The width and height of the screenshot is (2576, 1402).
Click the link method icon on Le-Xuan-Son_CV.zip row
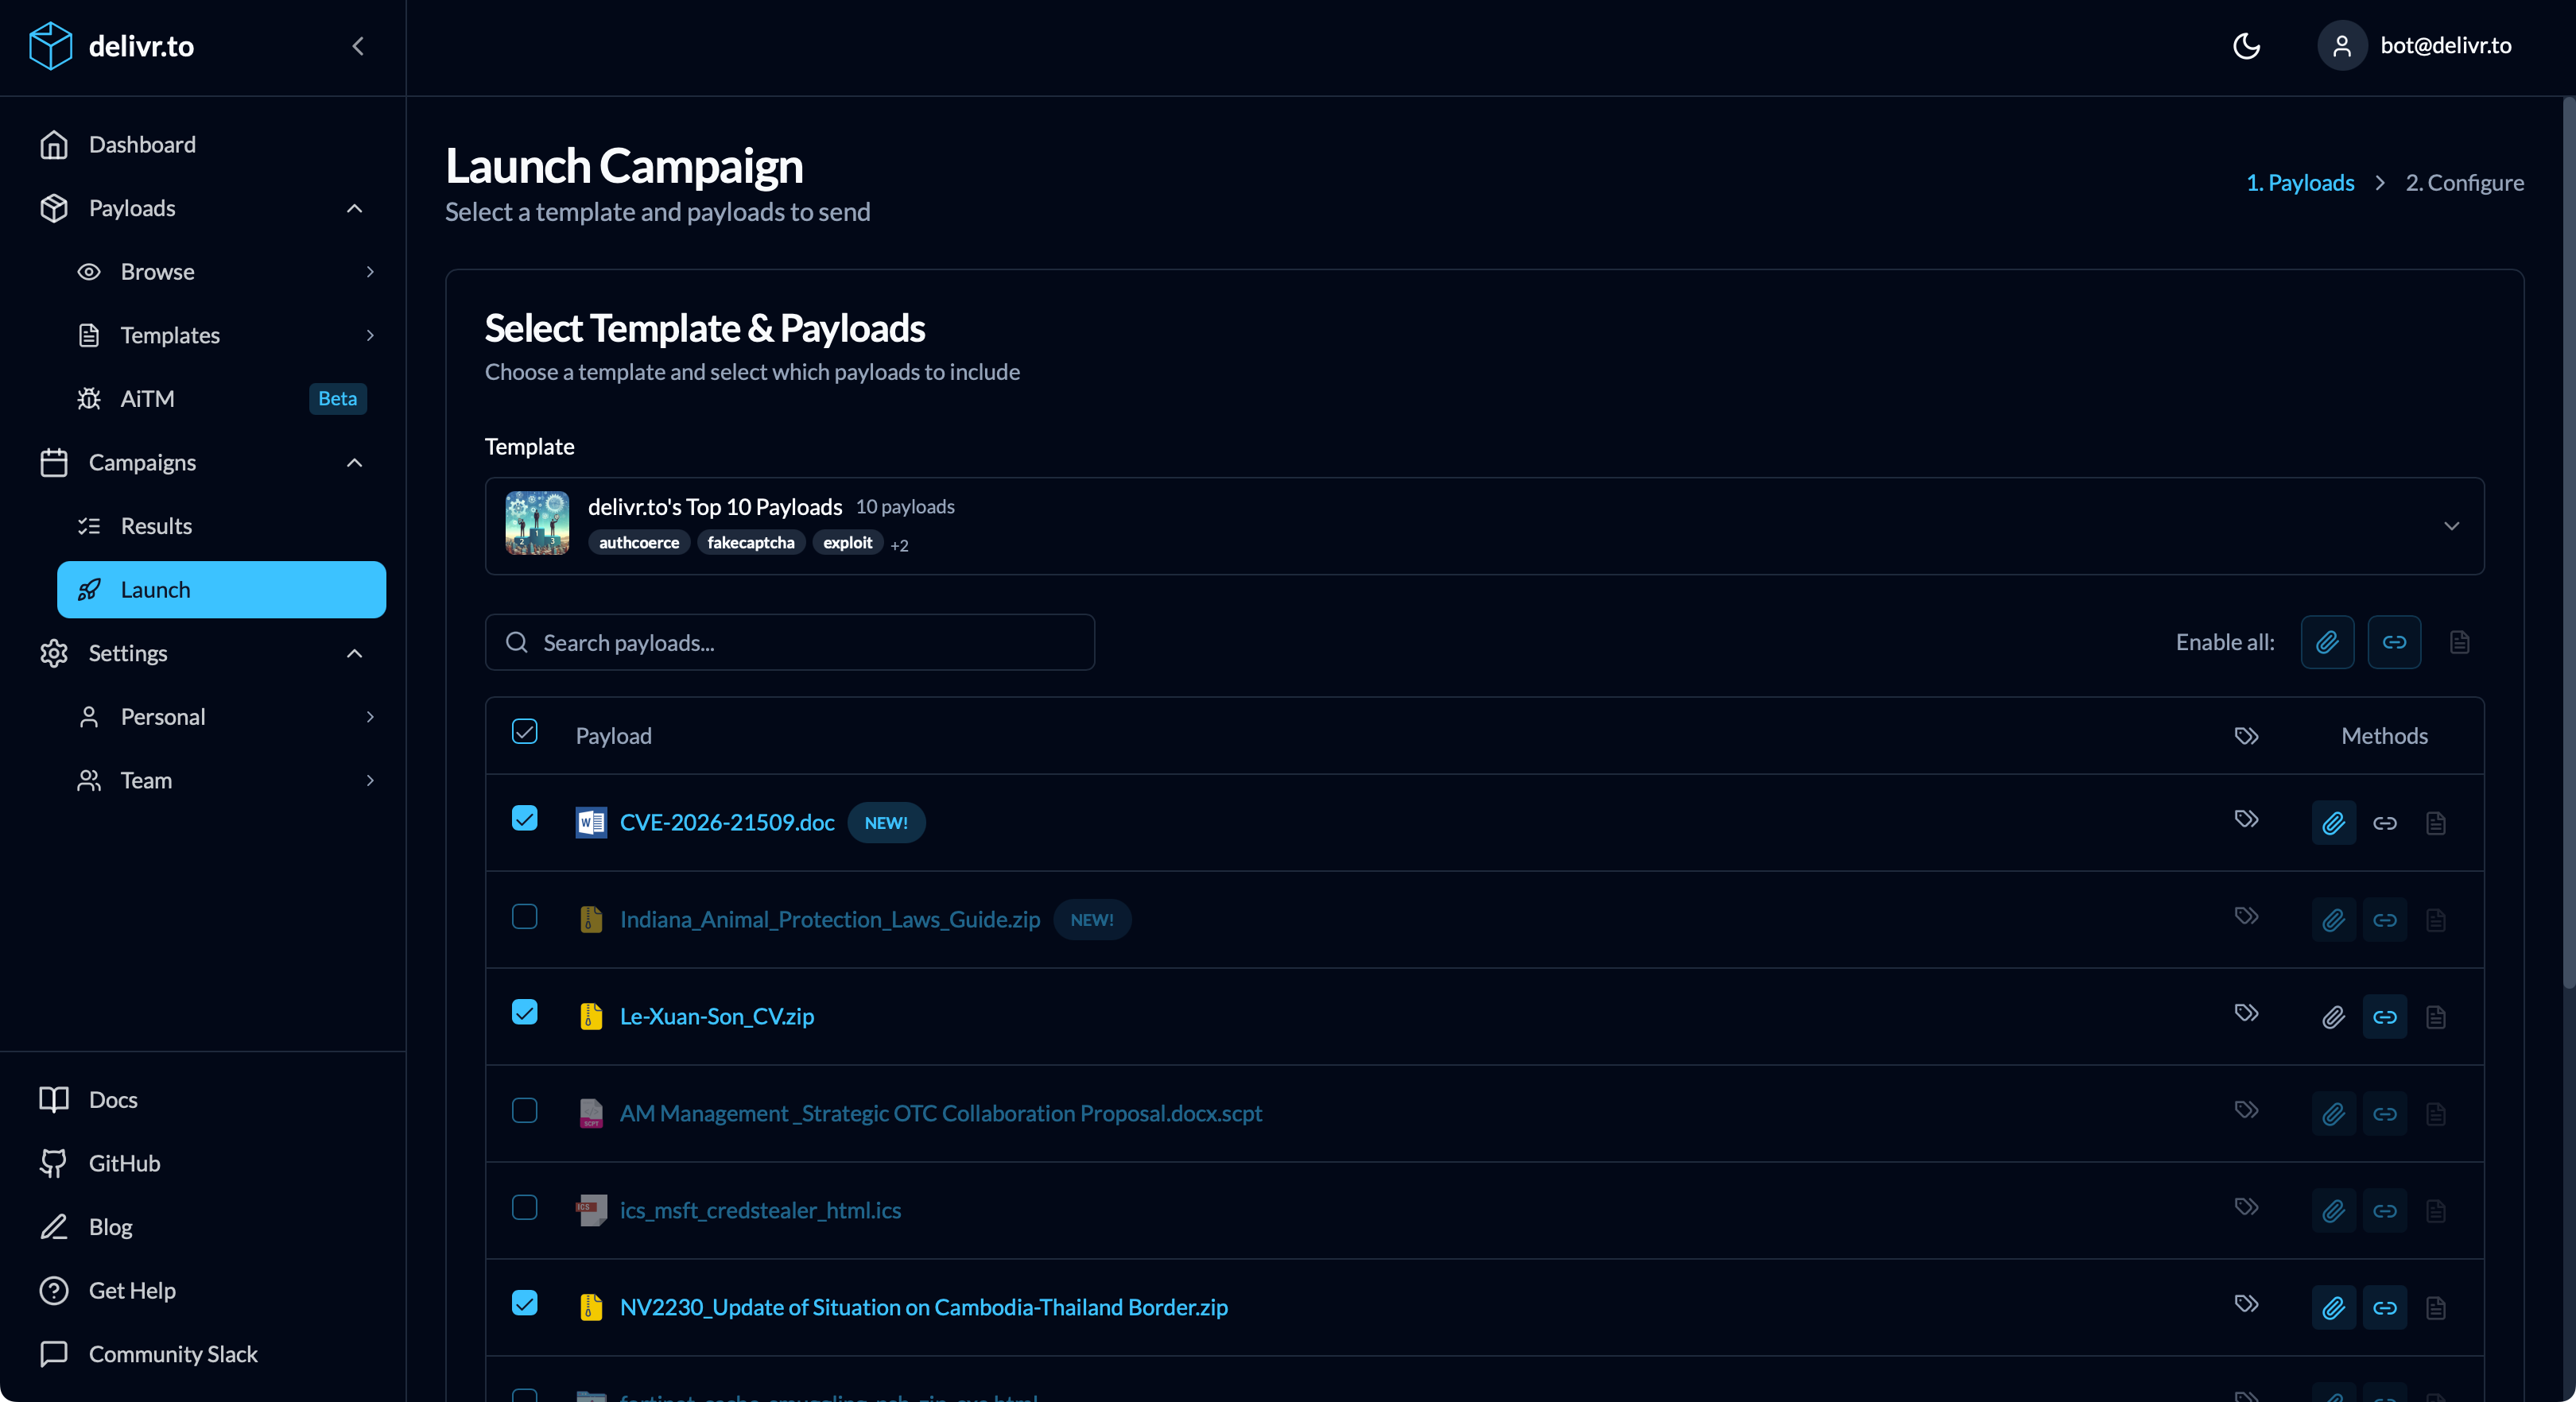pyautogui.click(x=2384, y=1017)
